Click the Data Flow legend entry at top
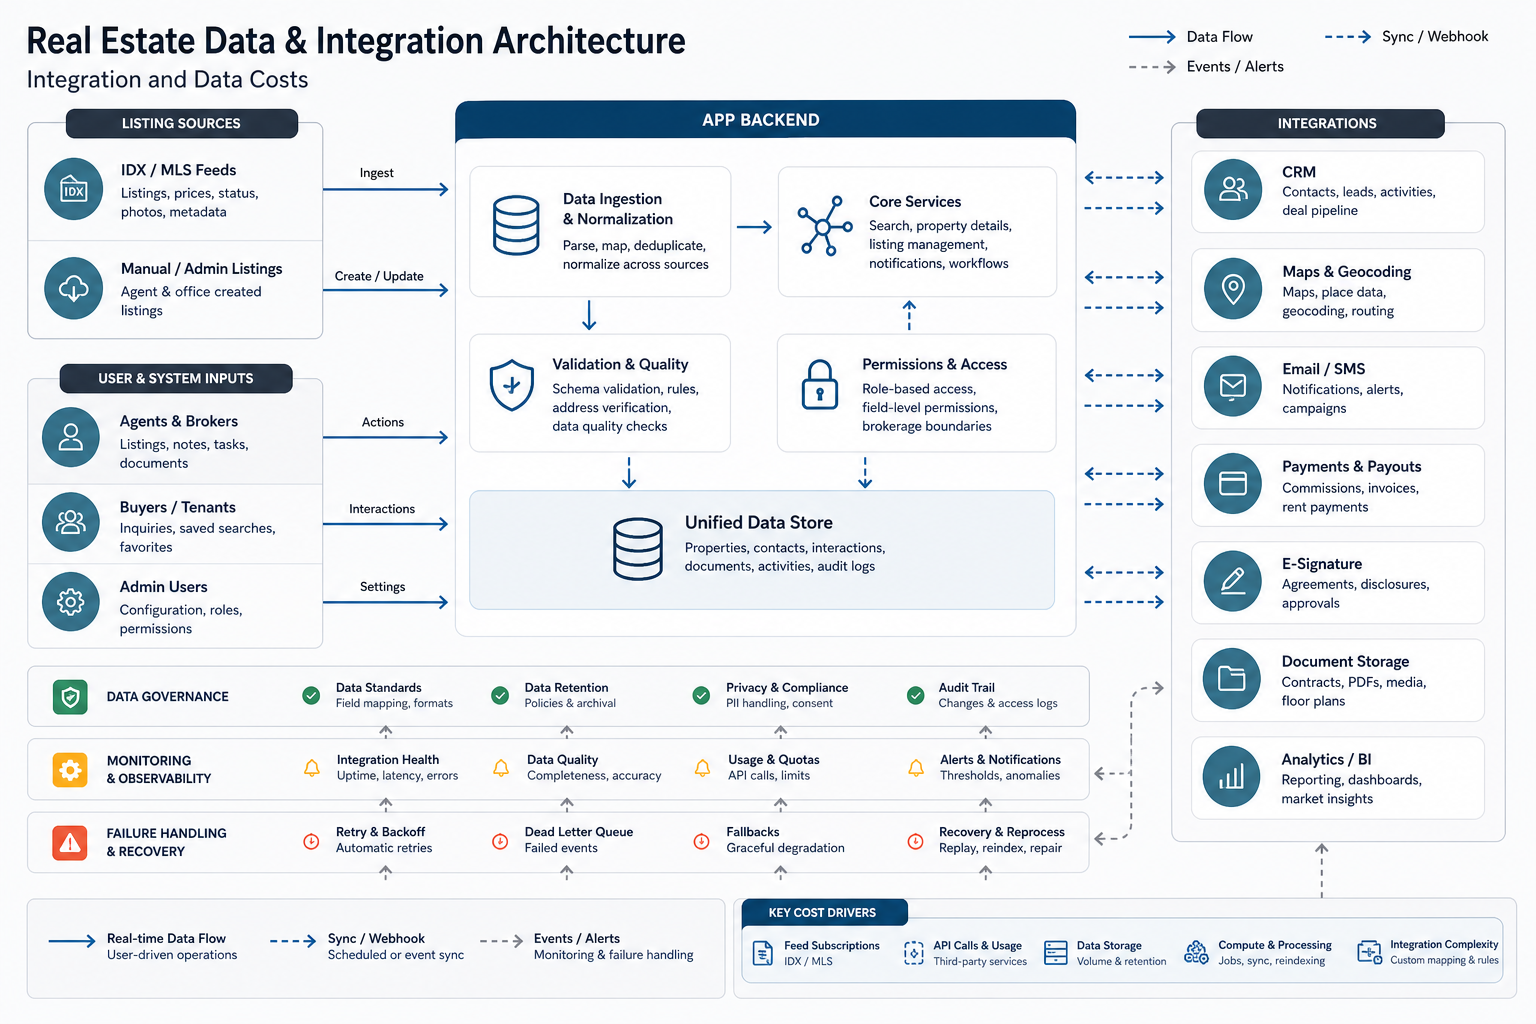Viewport: 1536px width, 1024px height. pos(1191,37)
